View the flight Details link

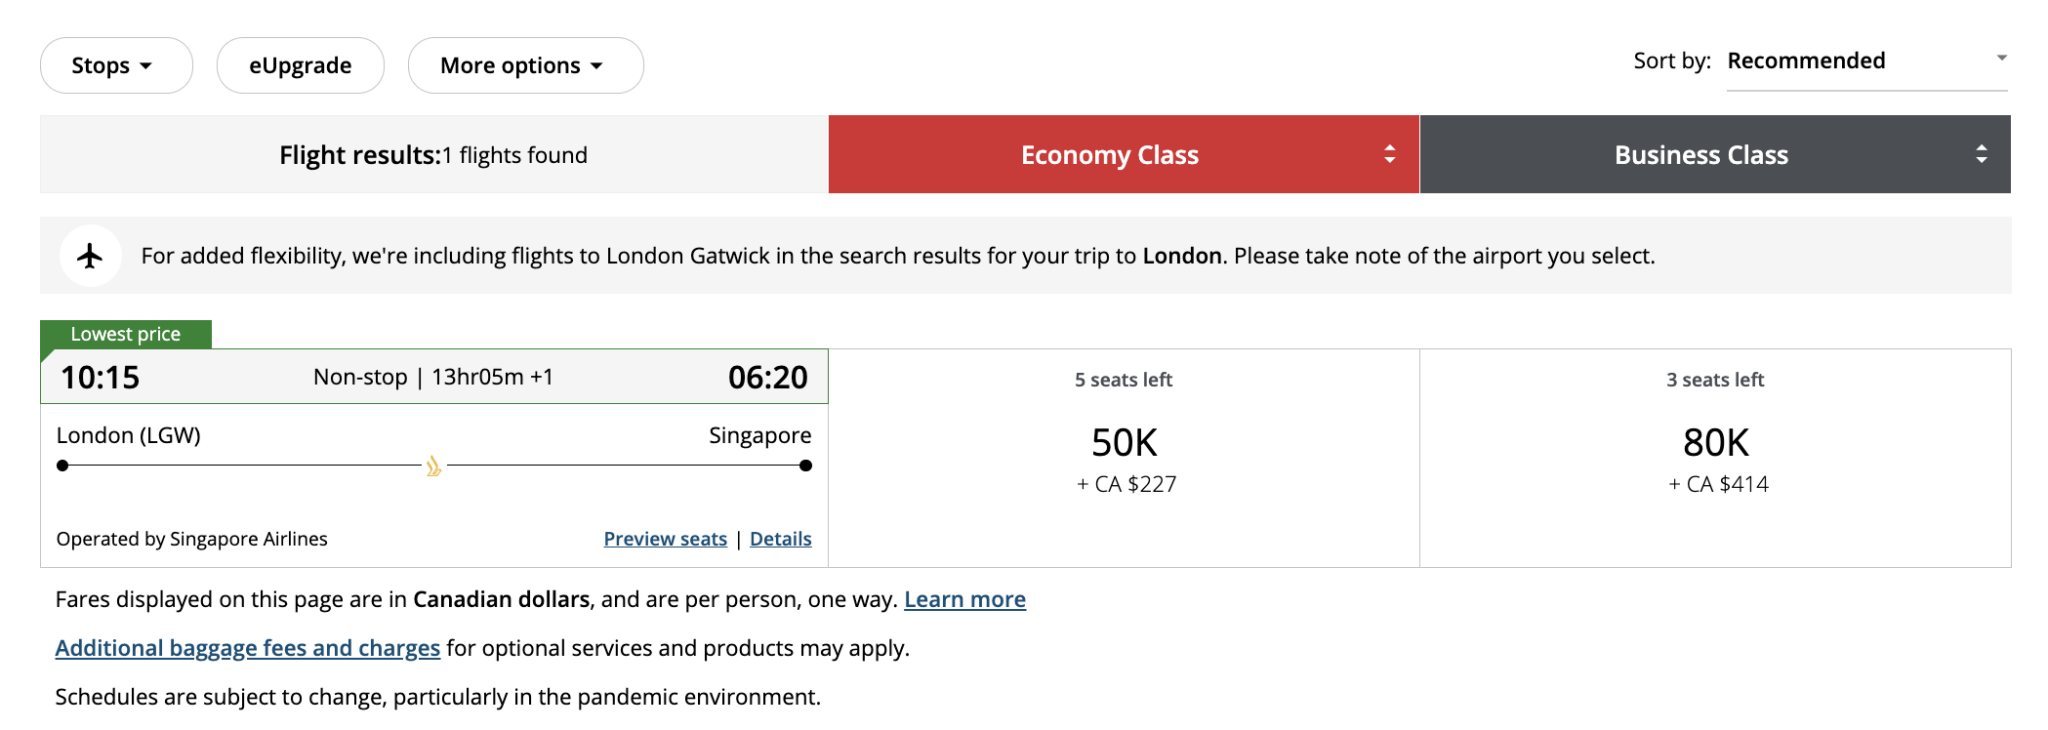(x=780, y=538)
